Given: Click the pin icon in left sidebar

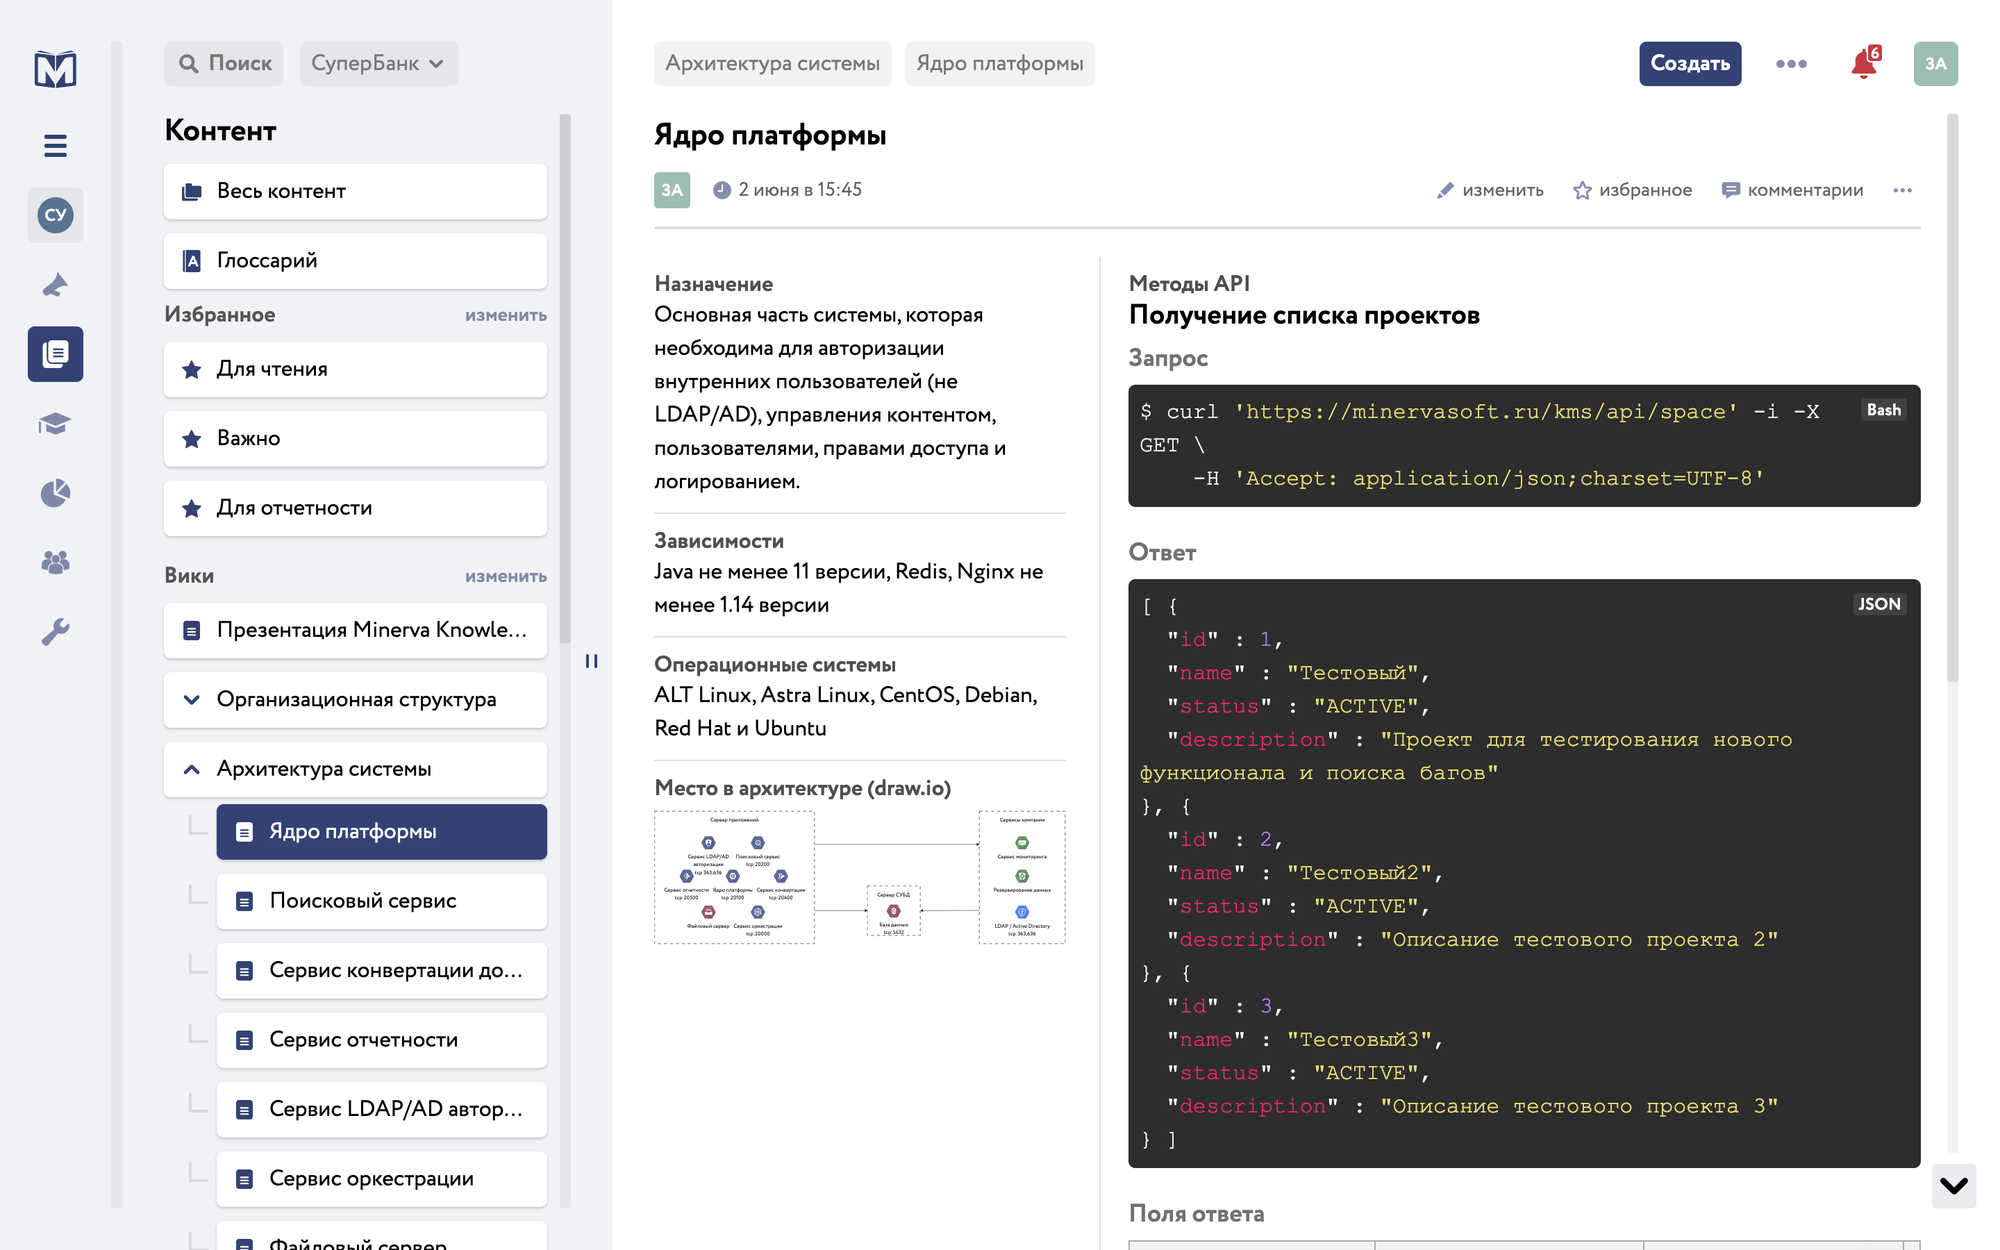Looking at the screenshot, I should click(55, 285).
